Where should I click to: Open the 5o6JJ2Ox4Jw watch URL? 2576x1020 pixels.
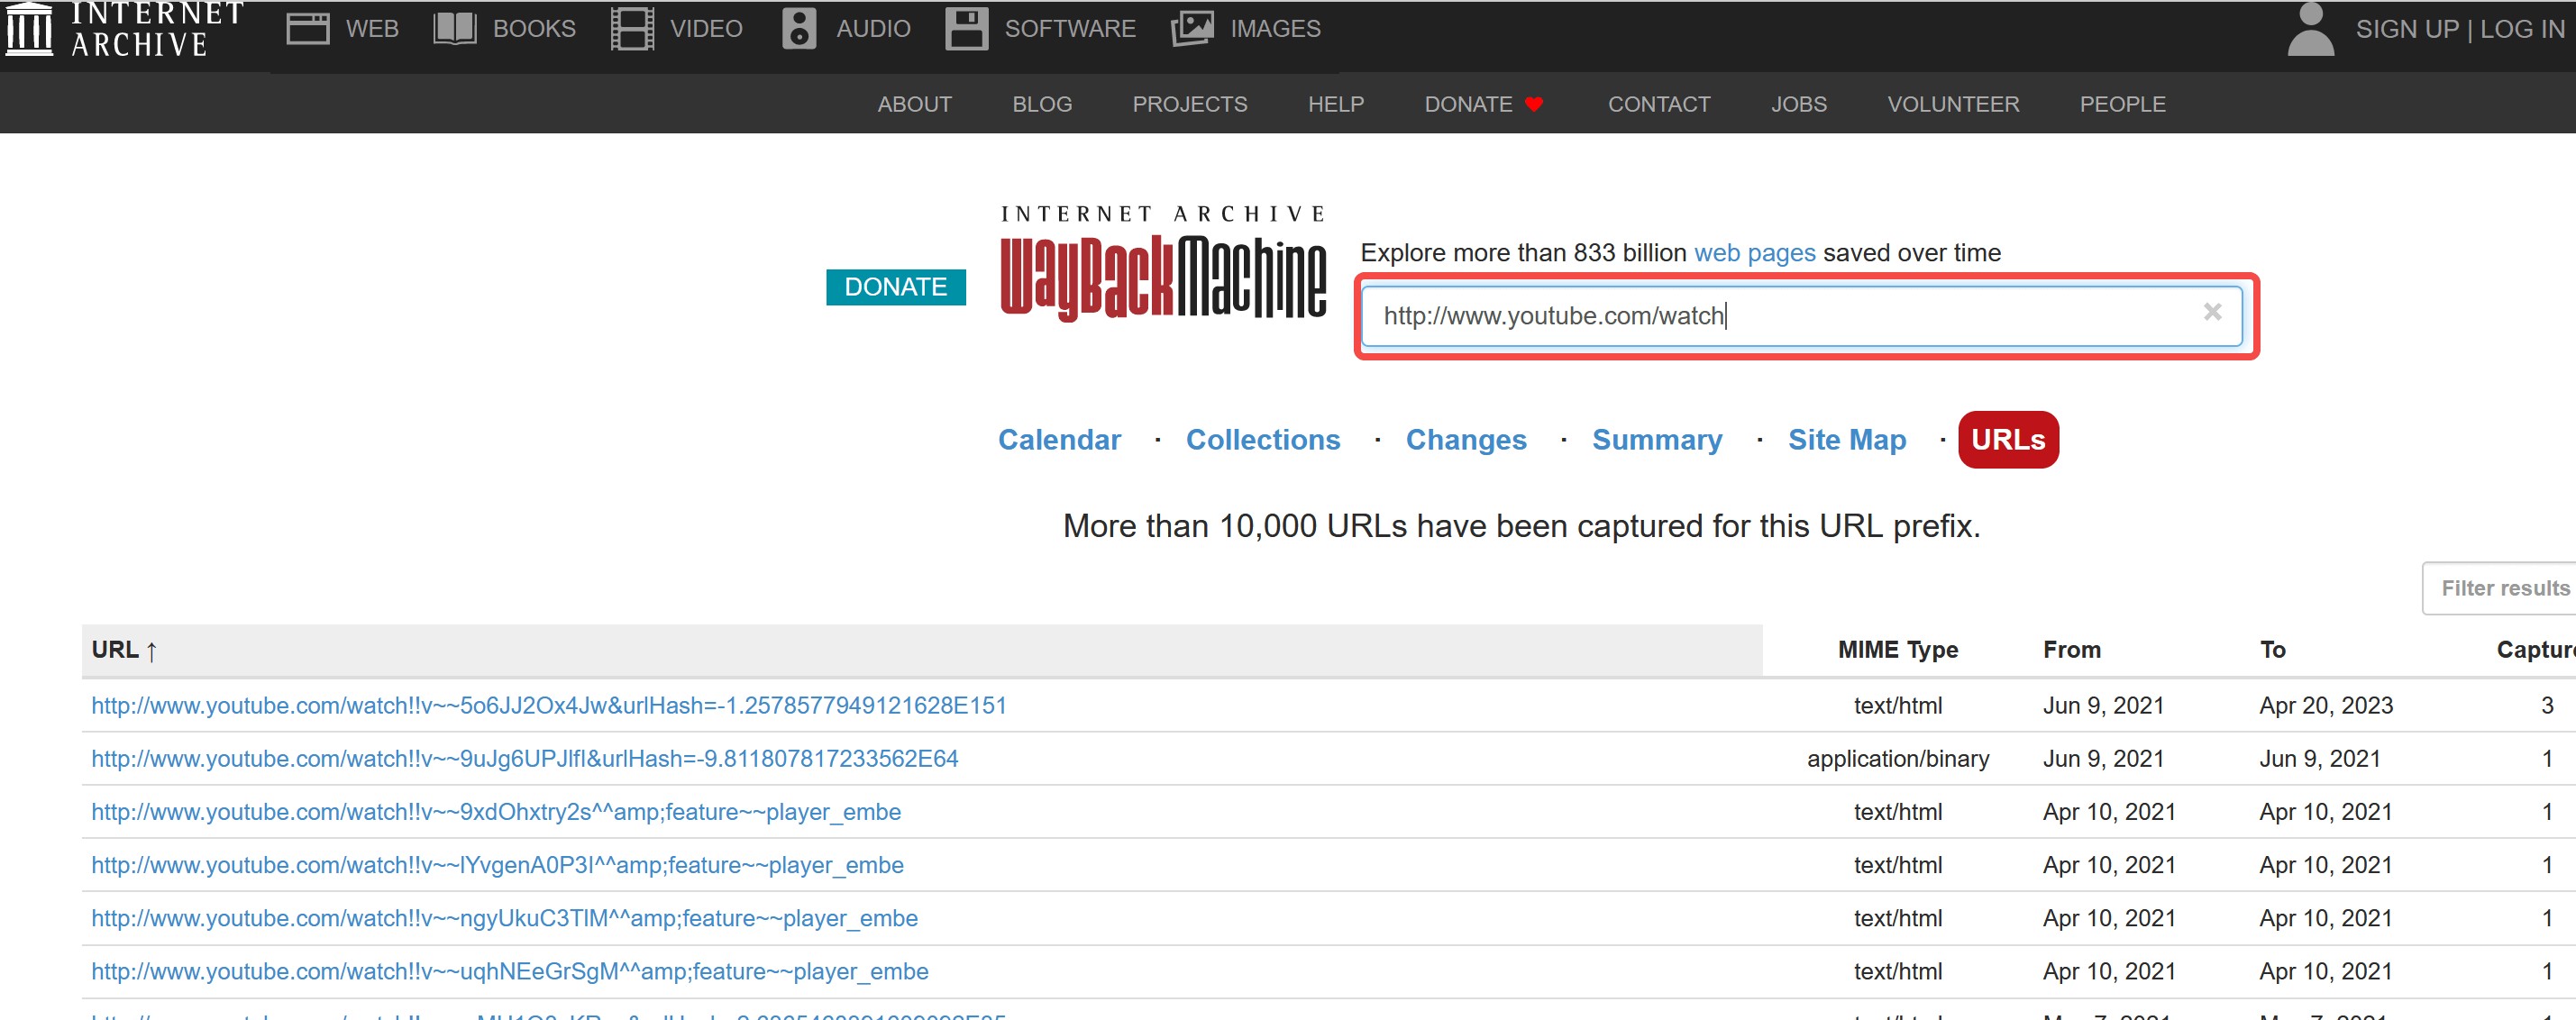[549, 705]
